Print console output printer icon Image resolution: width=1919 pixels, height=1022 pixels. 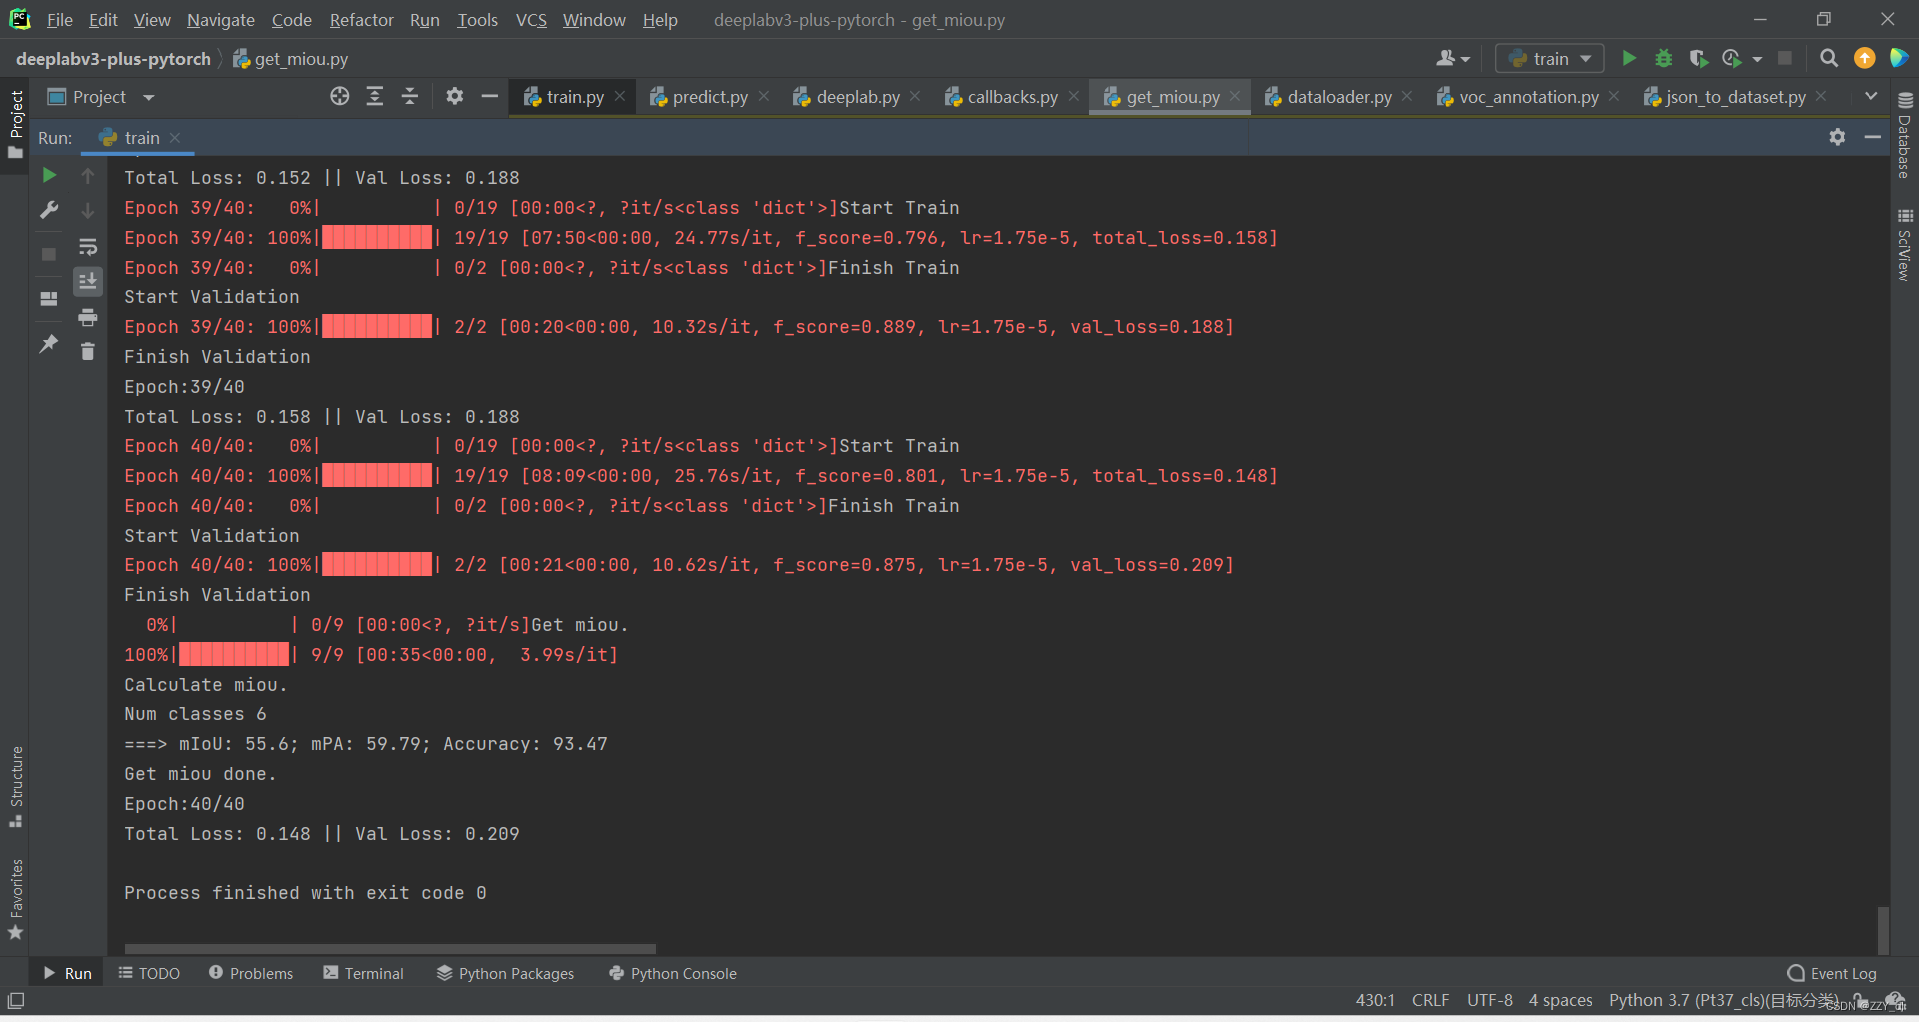pos(88,317)
